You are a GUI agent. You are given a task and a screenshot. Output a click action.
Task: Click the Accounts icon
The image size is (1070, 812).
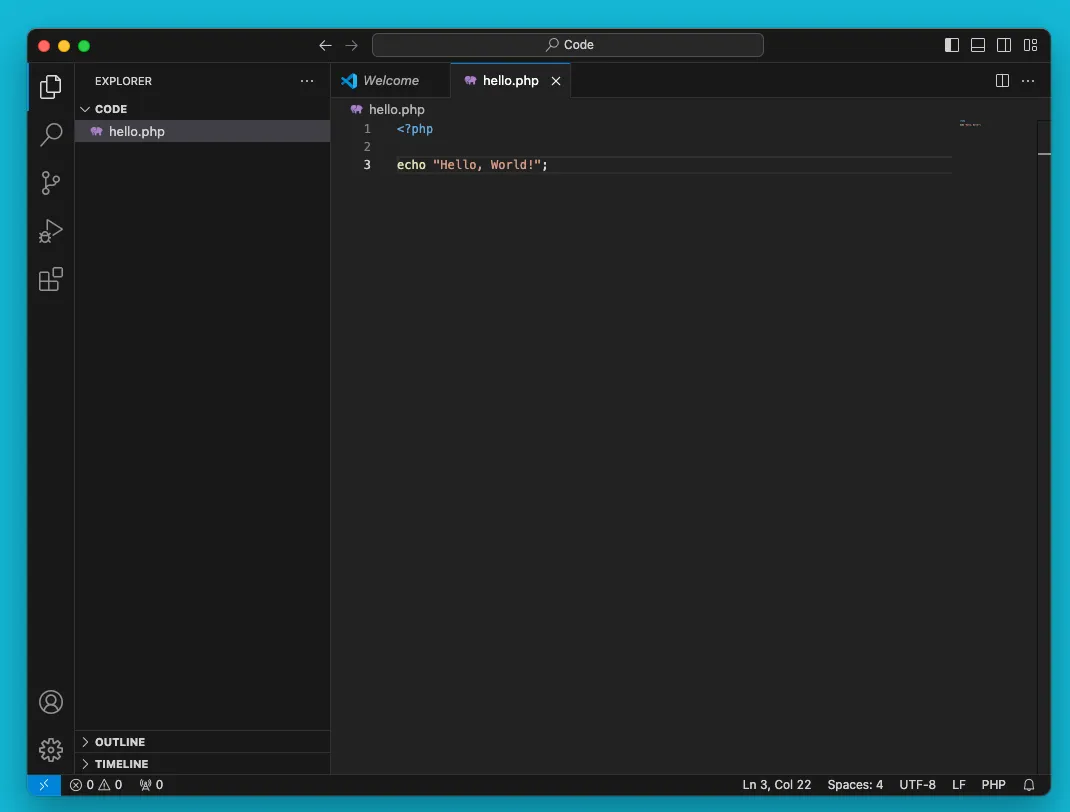(51, 702)
